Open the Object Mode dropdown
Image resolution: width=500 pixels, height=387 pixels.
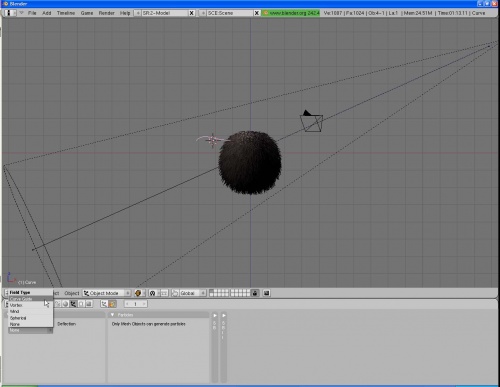coord(107,293)
